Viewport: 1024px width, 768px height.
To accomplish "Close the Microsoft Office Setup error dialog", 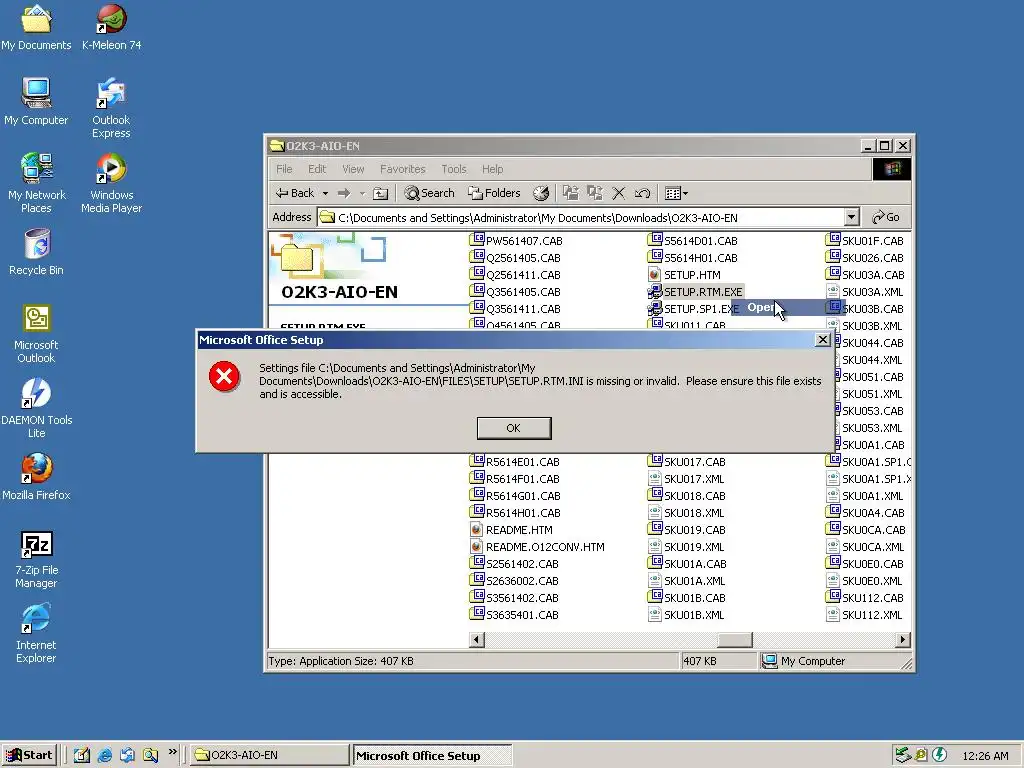I will pyautogui.click(x=823, y=340).
